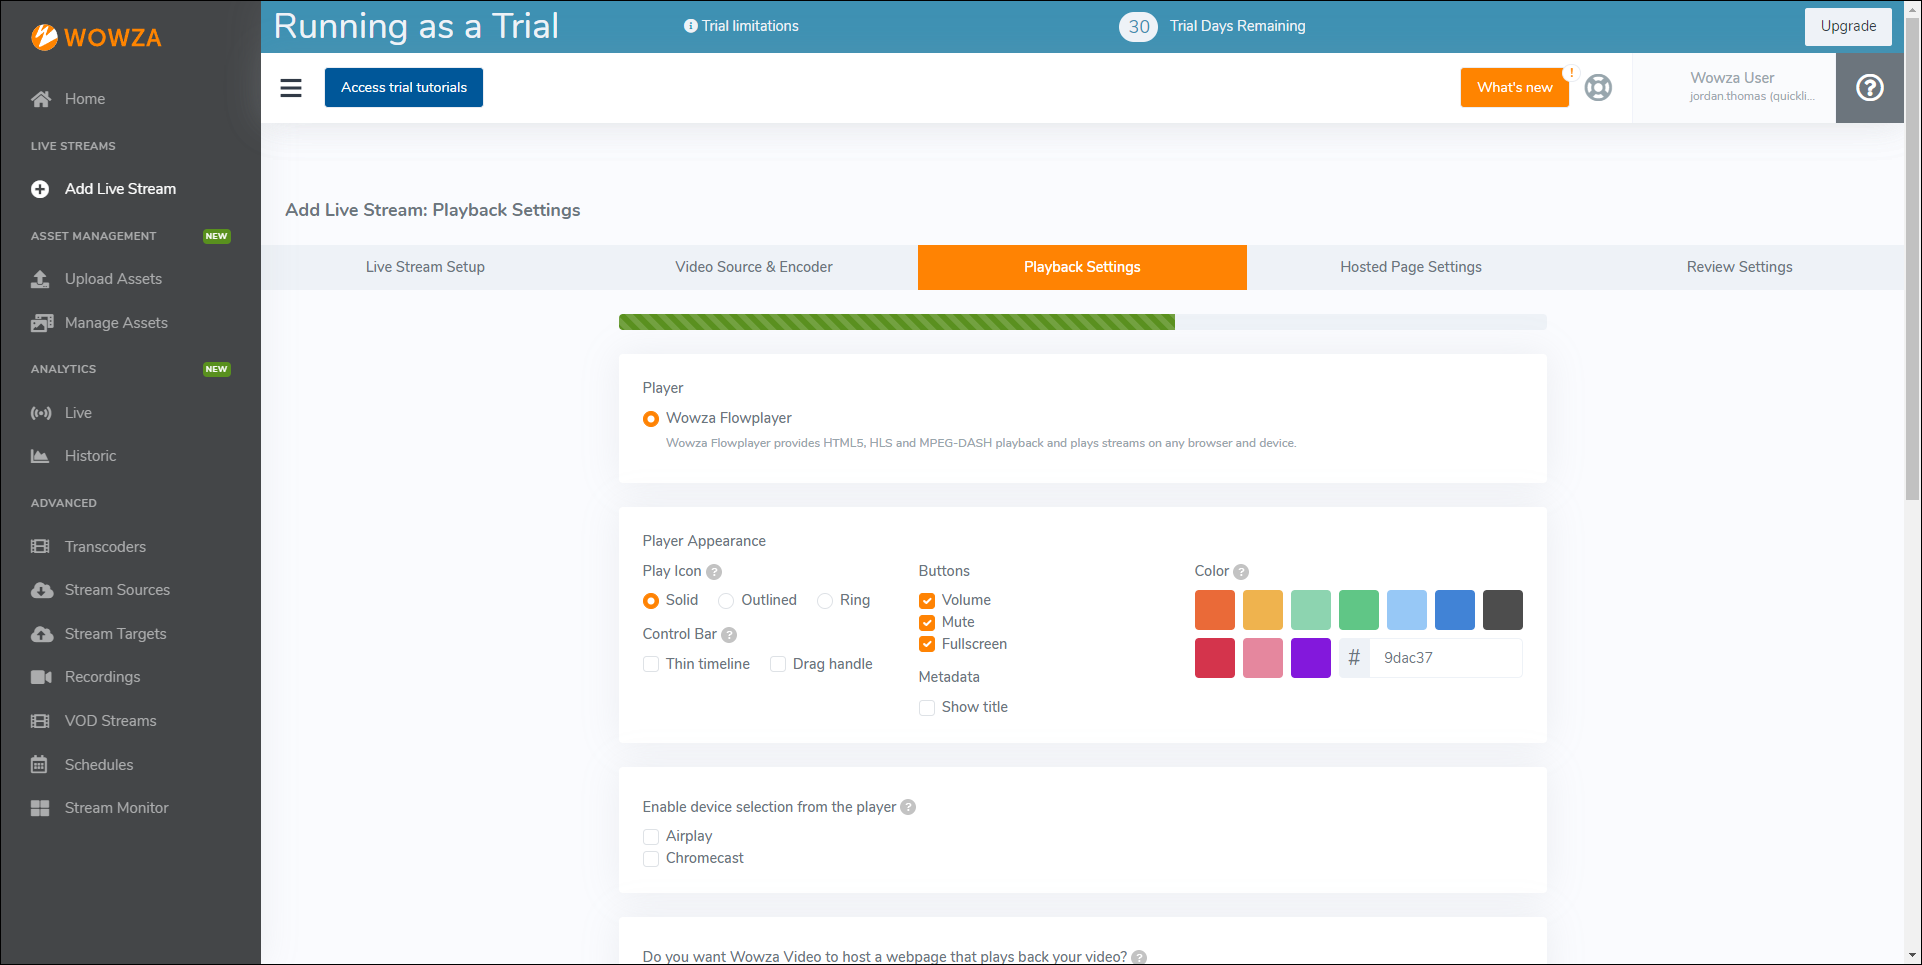
Task: Click the question mark help icon
Action: coord(1869,88)
